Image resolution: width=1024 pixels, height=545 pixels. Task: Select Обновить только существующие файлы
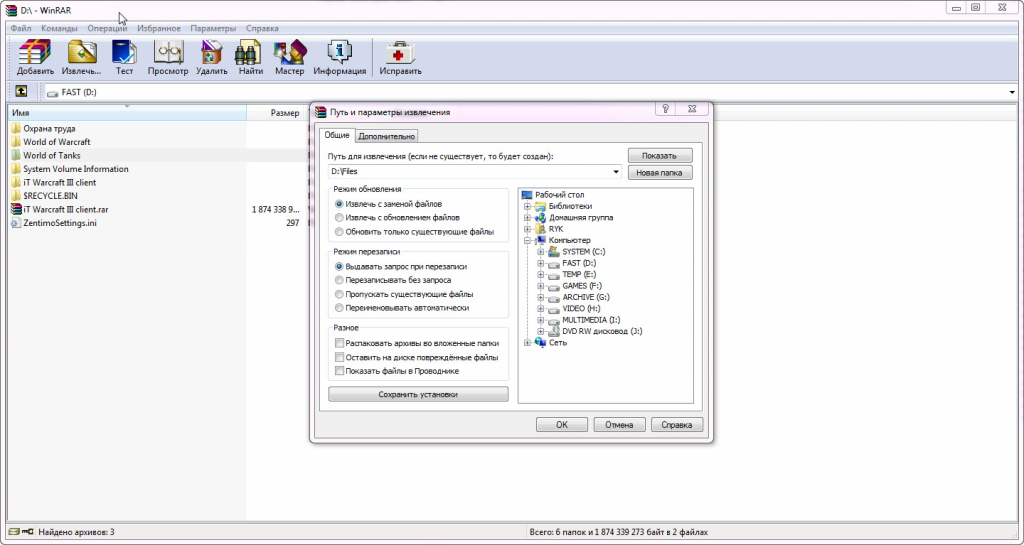[x=414, y=232]
